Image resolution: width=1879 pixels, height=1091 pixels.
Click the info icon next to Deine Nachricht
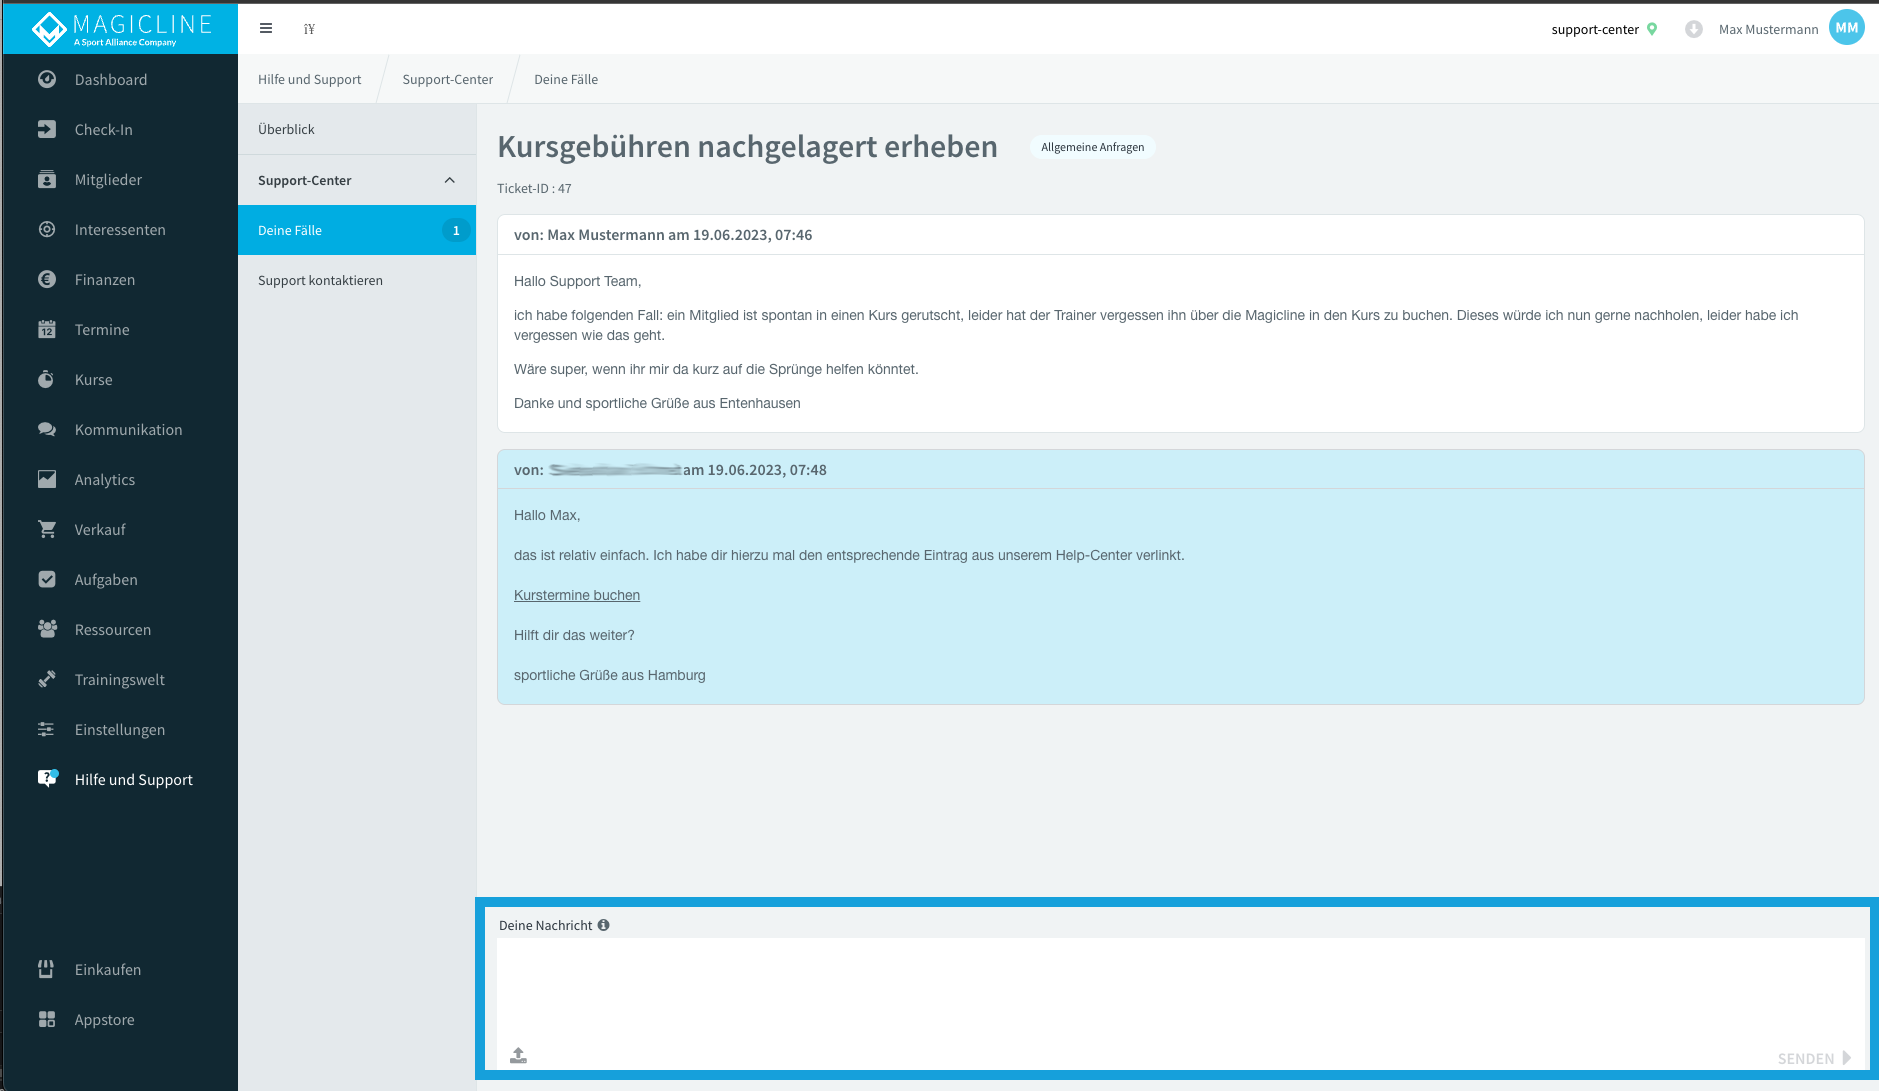603,925
